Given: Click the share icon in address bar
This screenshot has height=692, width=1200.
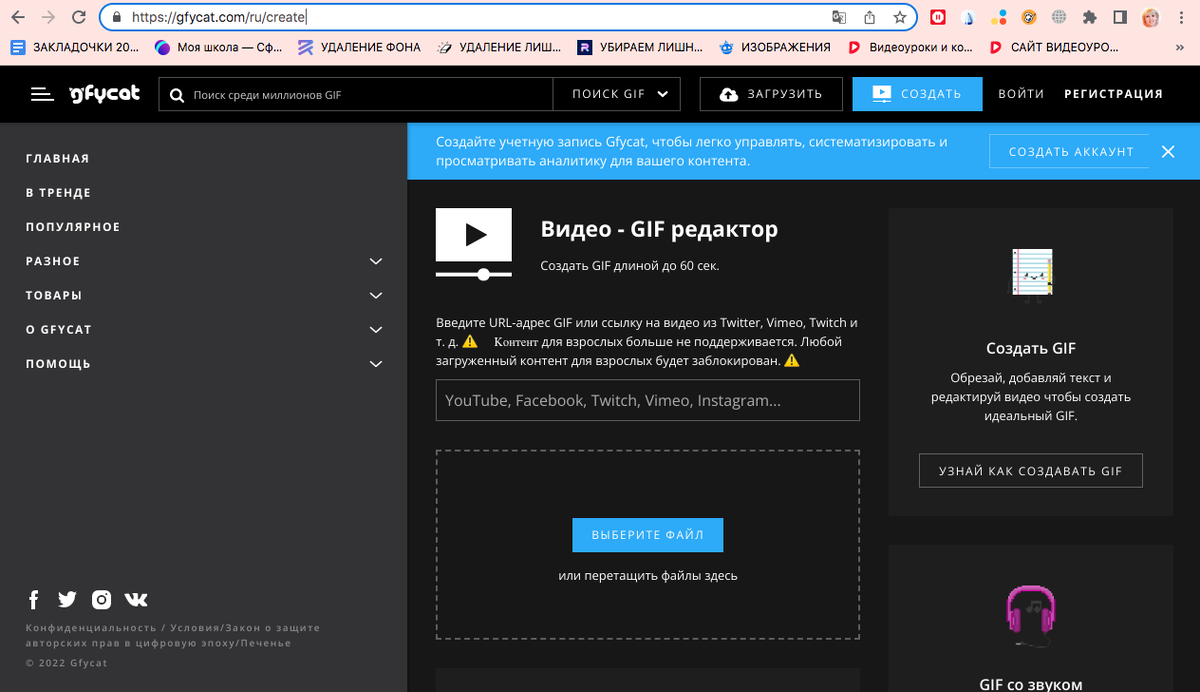Looking at the screenshot, I should 869,17.
